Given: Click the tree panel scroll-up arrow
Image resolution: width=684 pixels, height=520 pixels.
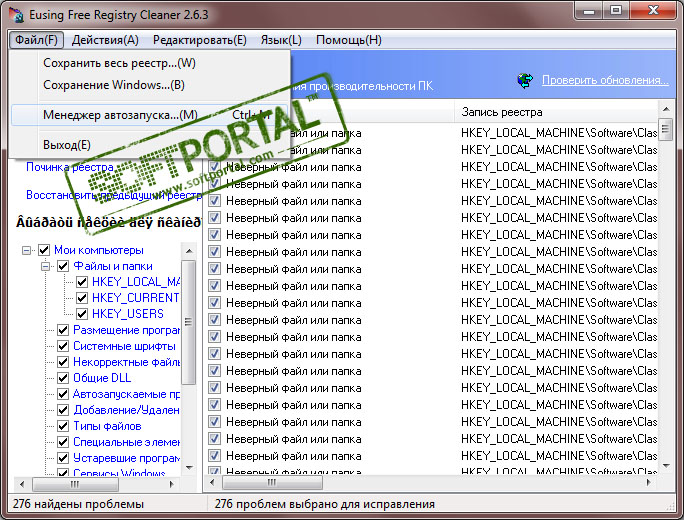Looking at the screenshot, I should pyautogui.click(x=189, y=251).
